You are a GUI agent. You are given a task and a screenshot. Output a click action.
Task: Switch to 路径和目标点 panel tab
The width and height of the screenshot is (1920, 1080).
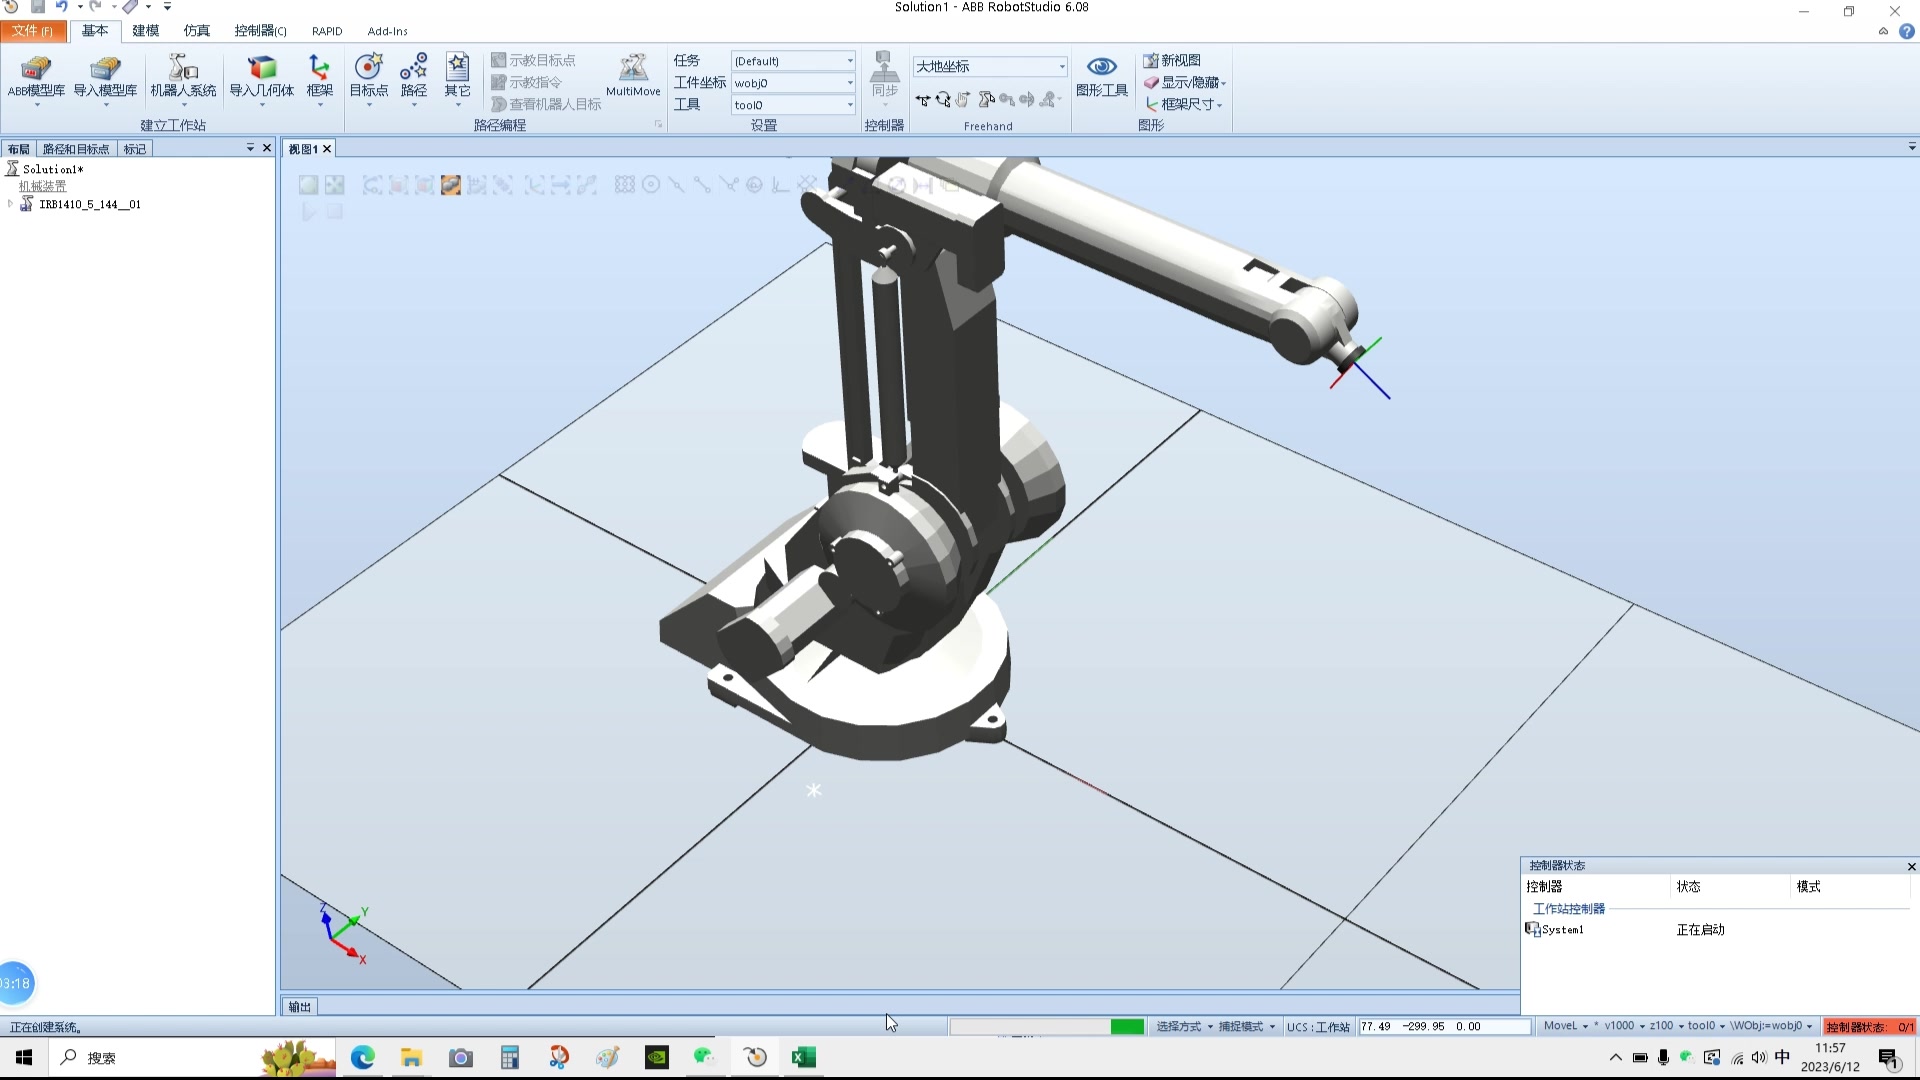(x=76, y=149)
